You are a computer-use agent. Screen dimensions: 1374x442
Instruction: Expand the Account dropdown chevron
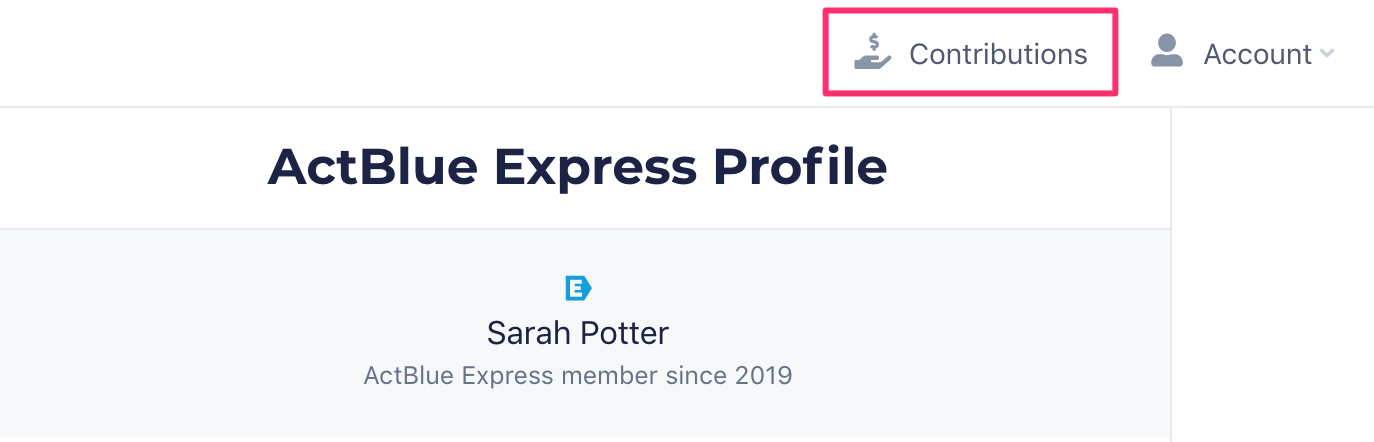(x=1327, y=54)
